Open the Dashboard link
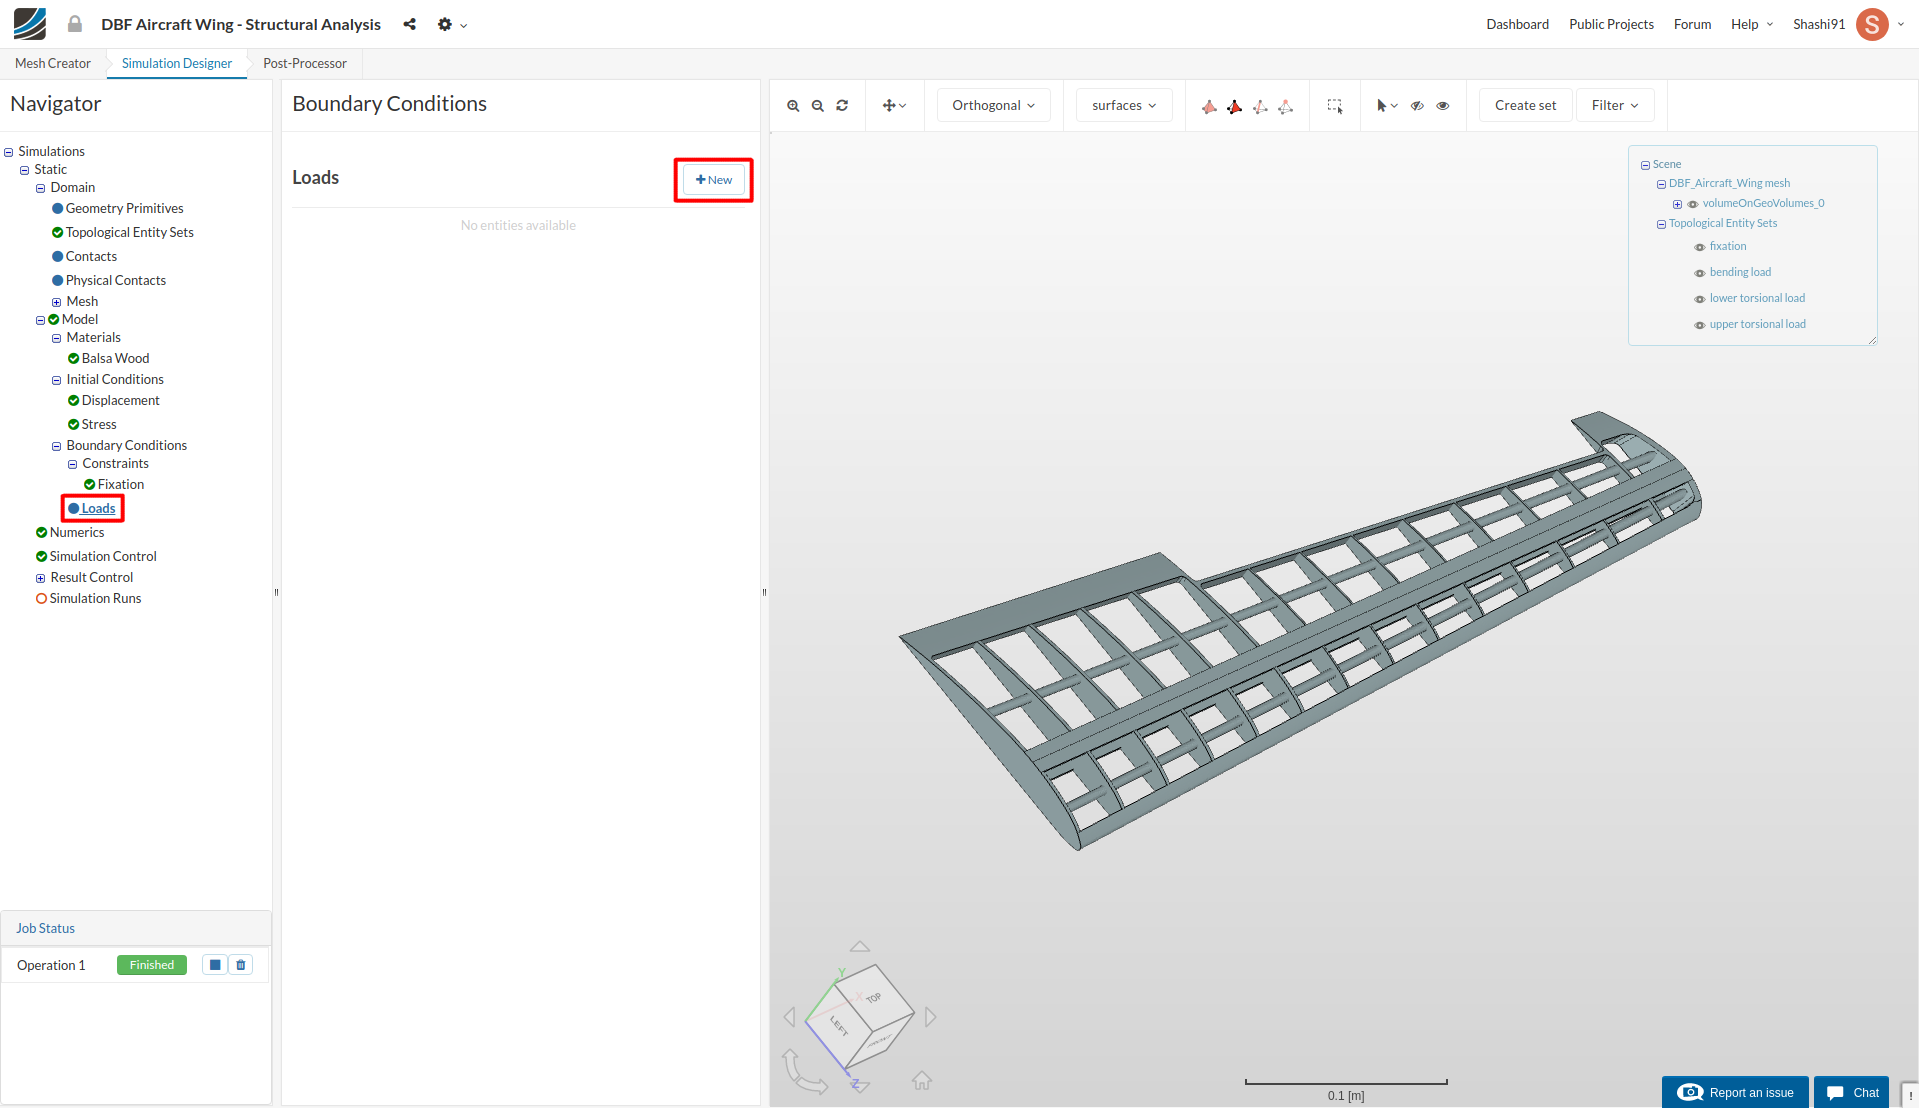Screen dimensions: 1919x1108 pos(1517,24)
